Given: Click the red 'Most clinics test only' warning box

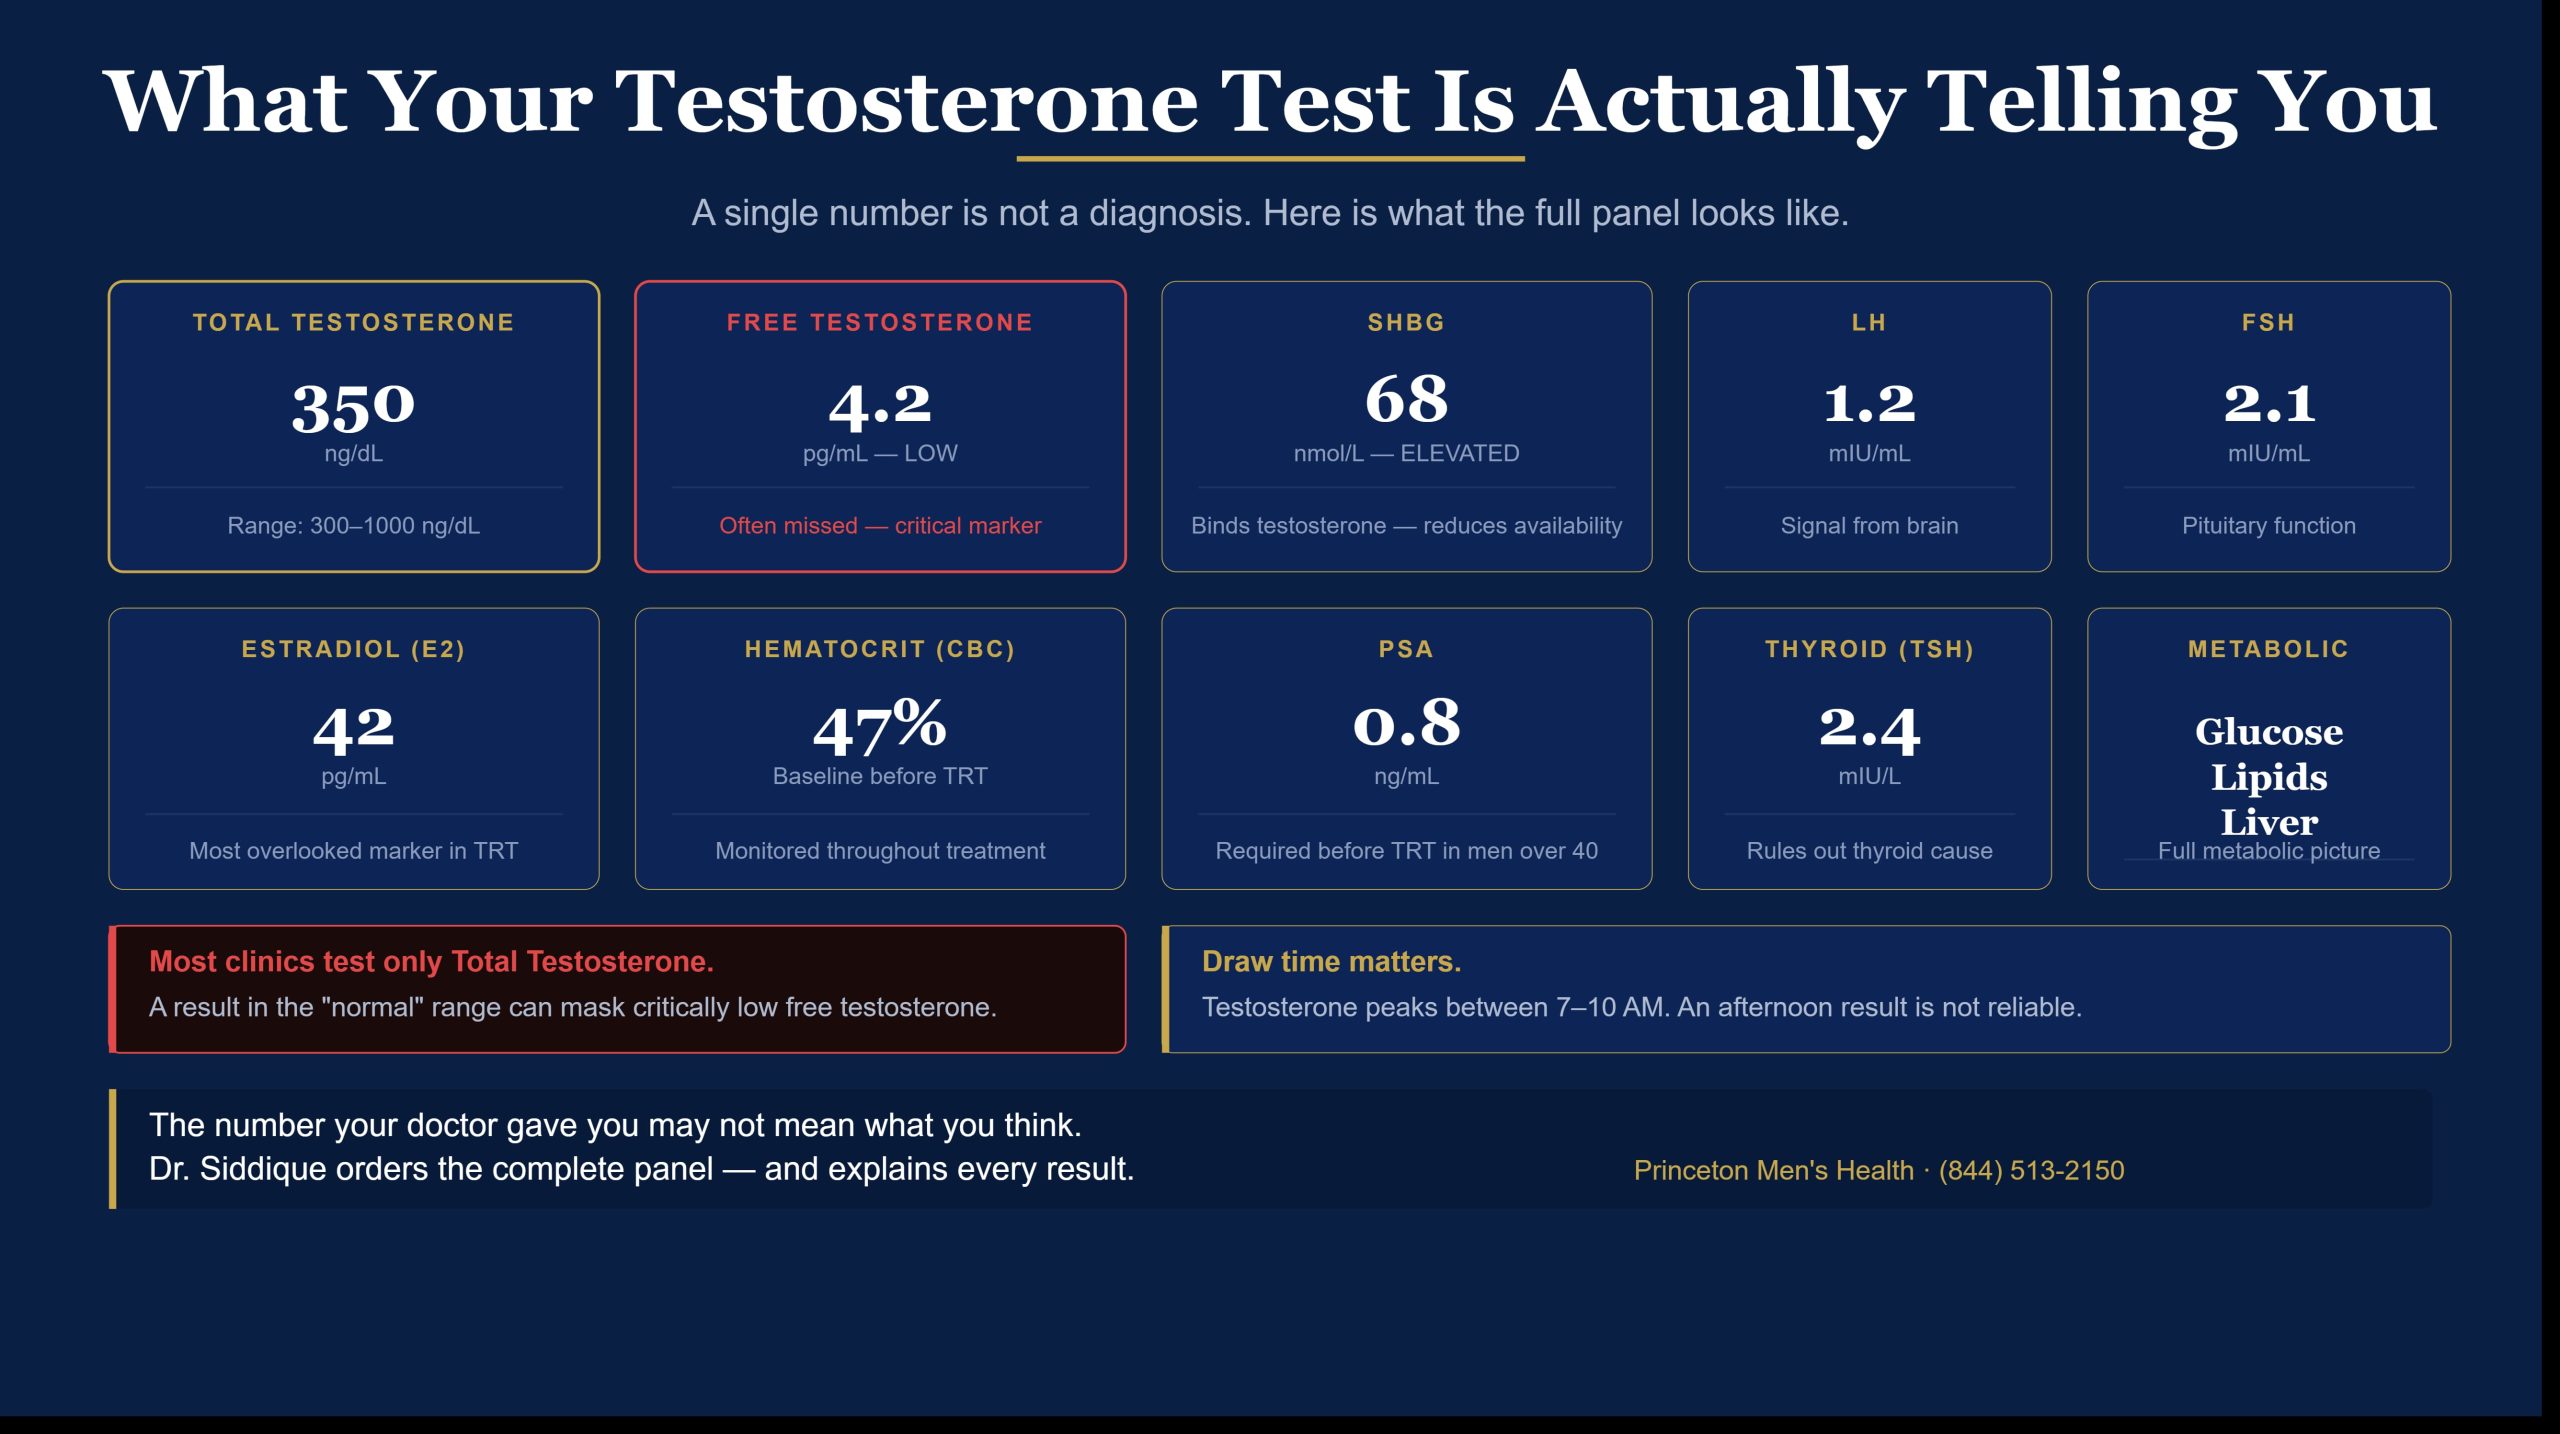Looking at the screenshot, I should click(x=617, y=988).
